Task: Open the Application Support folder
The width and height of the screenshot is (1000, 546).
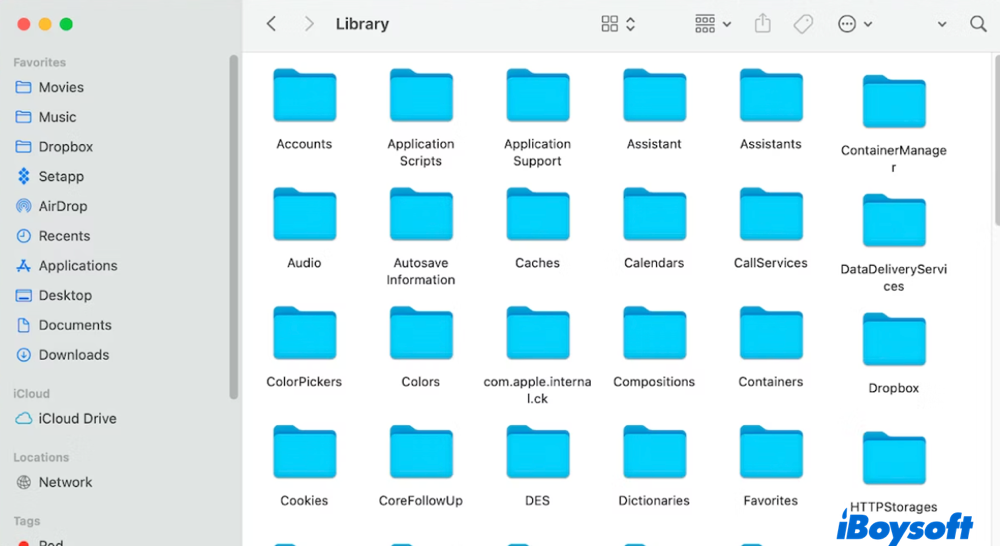Action: [537, 97]
